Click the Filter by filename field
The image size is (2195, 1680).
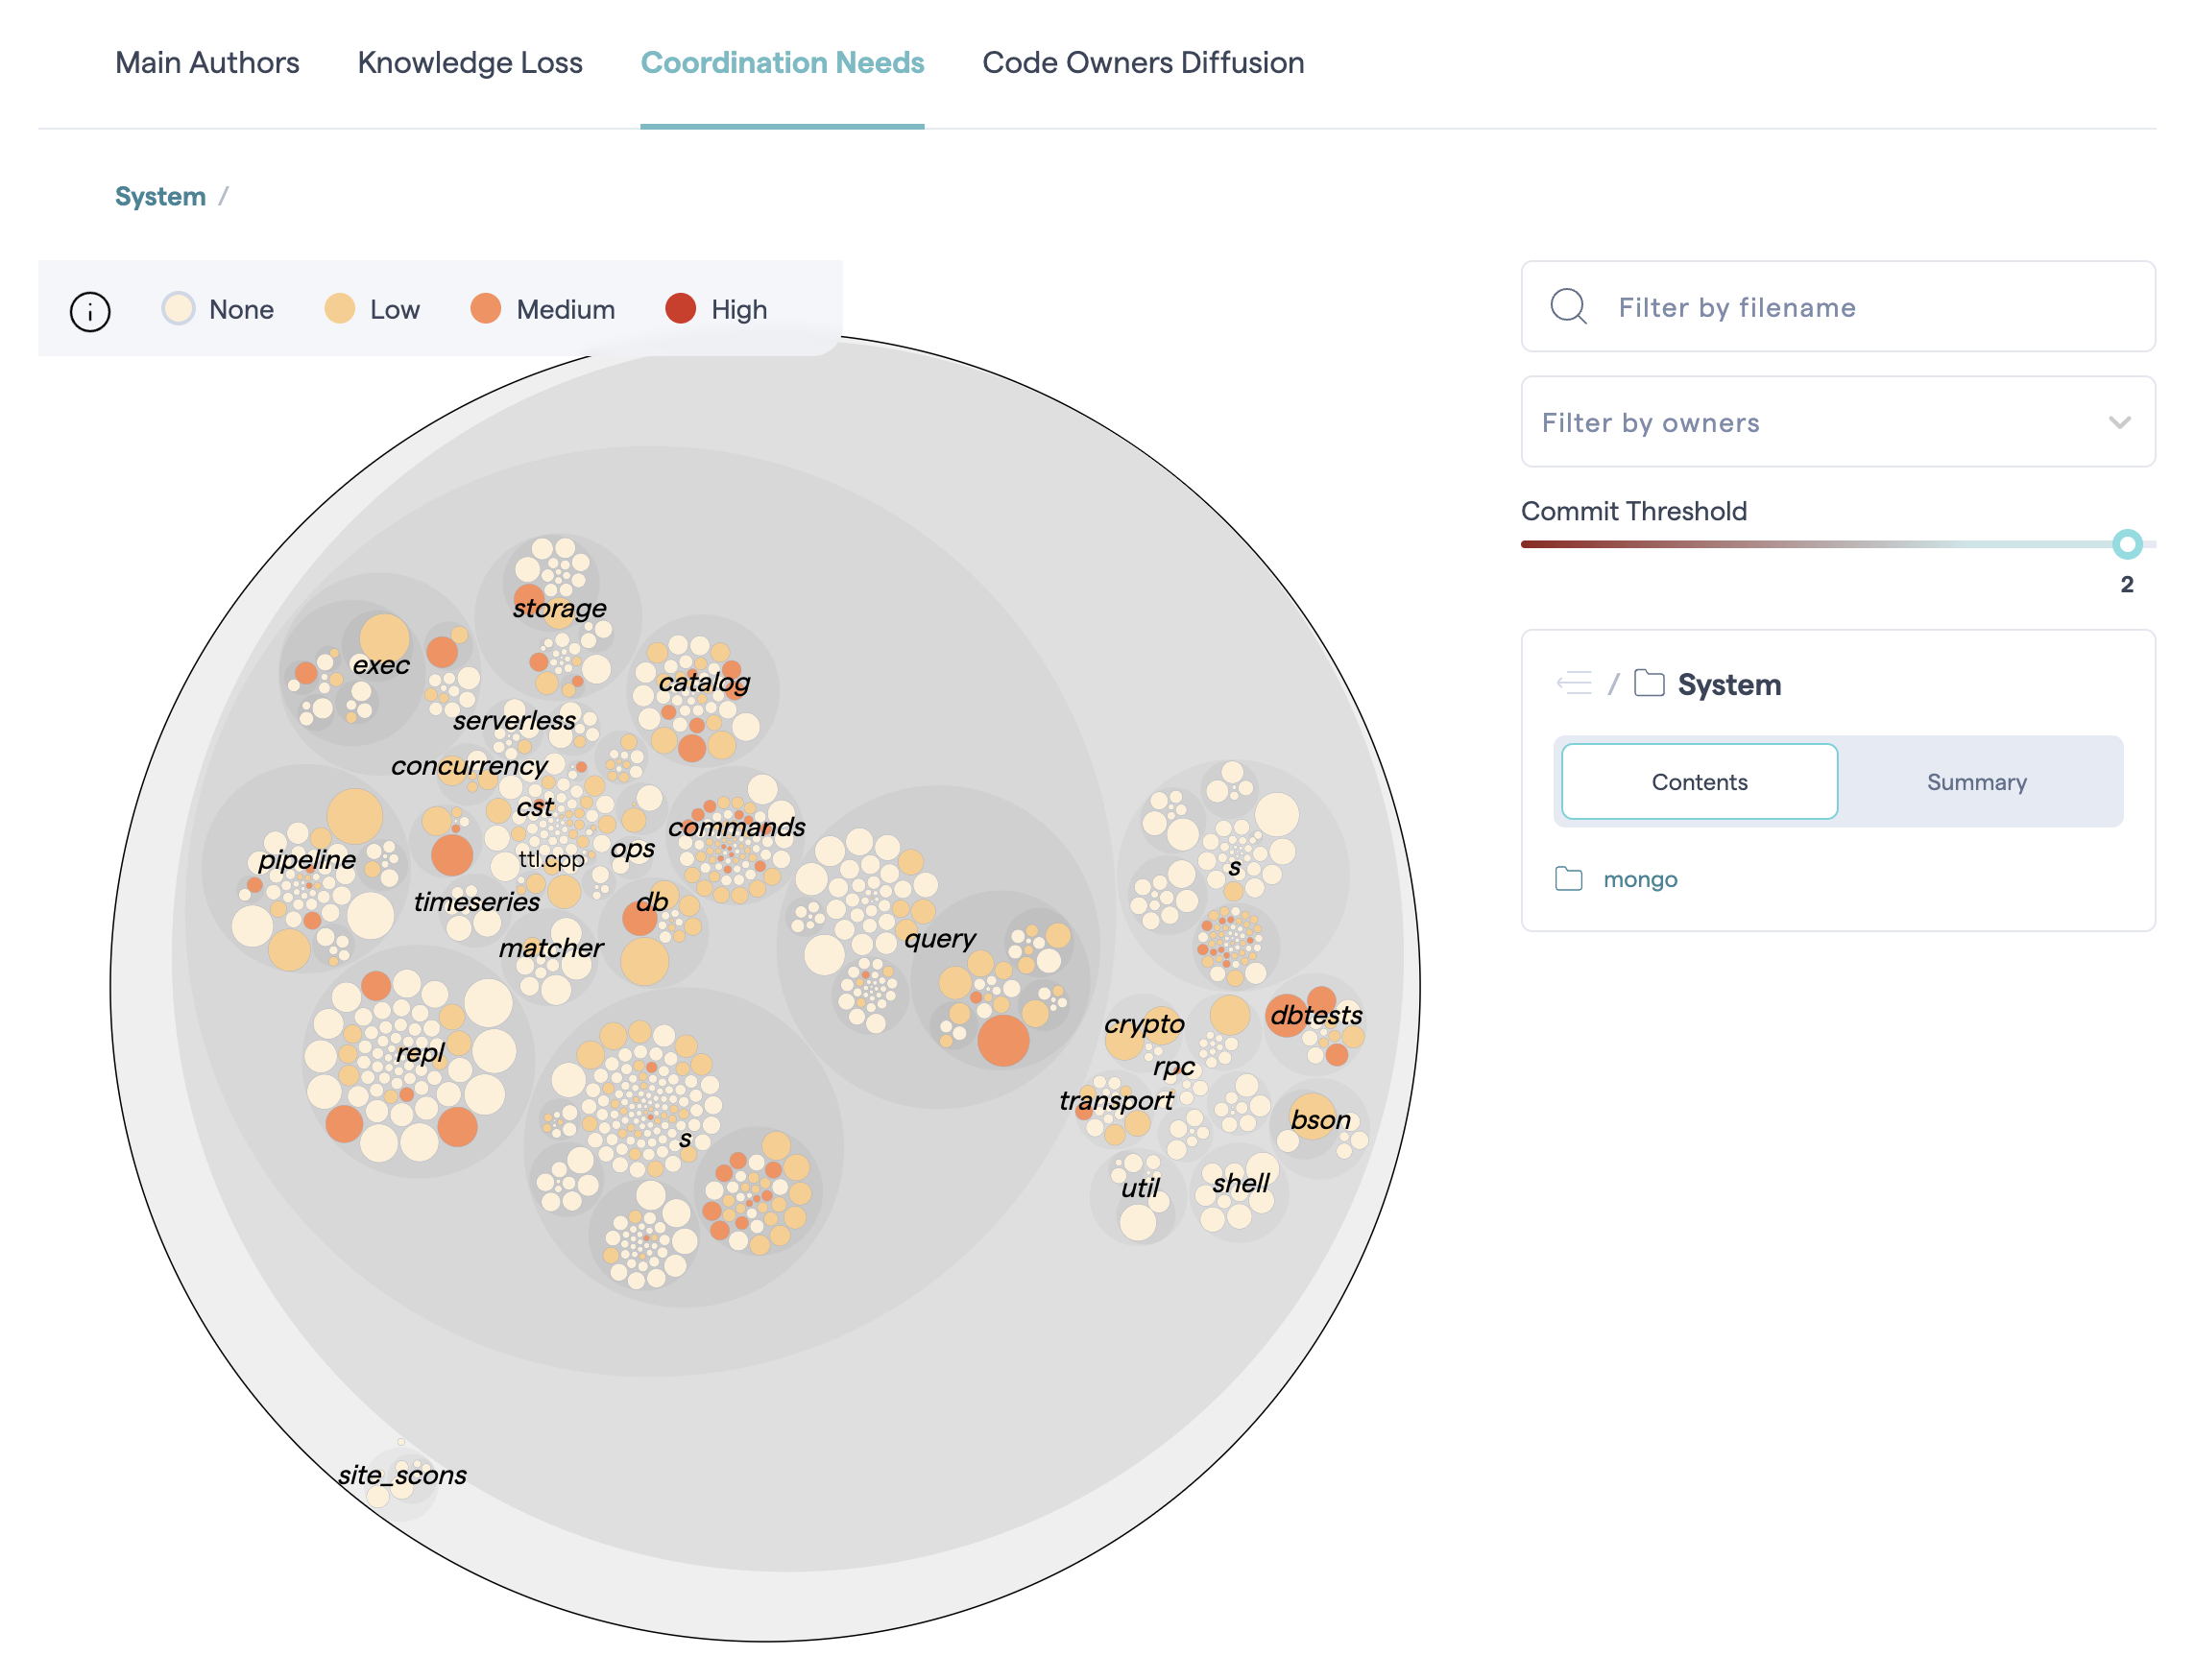1860,307
